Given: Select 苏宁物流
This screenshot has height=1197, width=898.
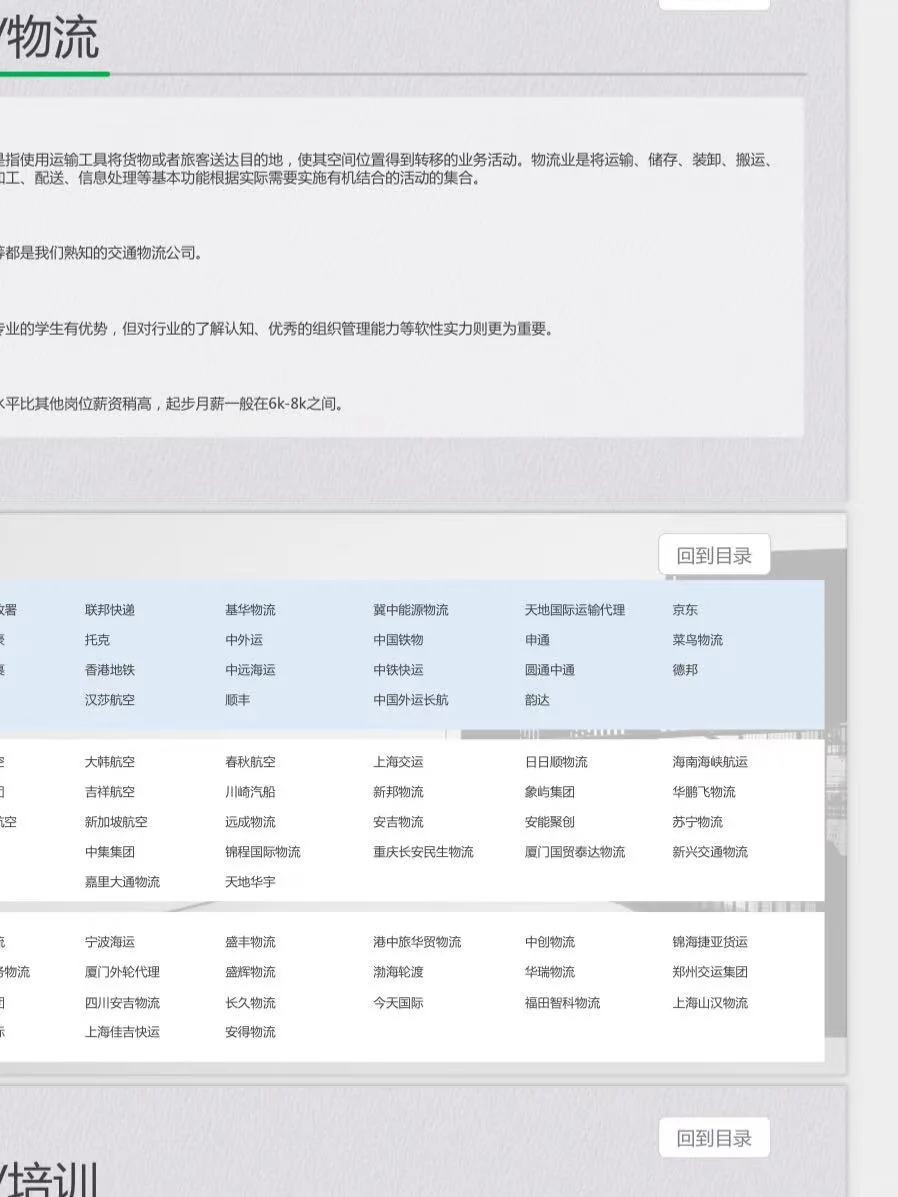Looking at the screenshot, I should pos(698,821).
